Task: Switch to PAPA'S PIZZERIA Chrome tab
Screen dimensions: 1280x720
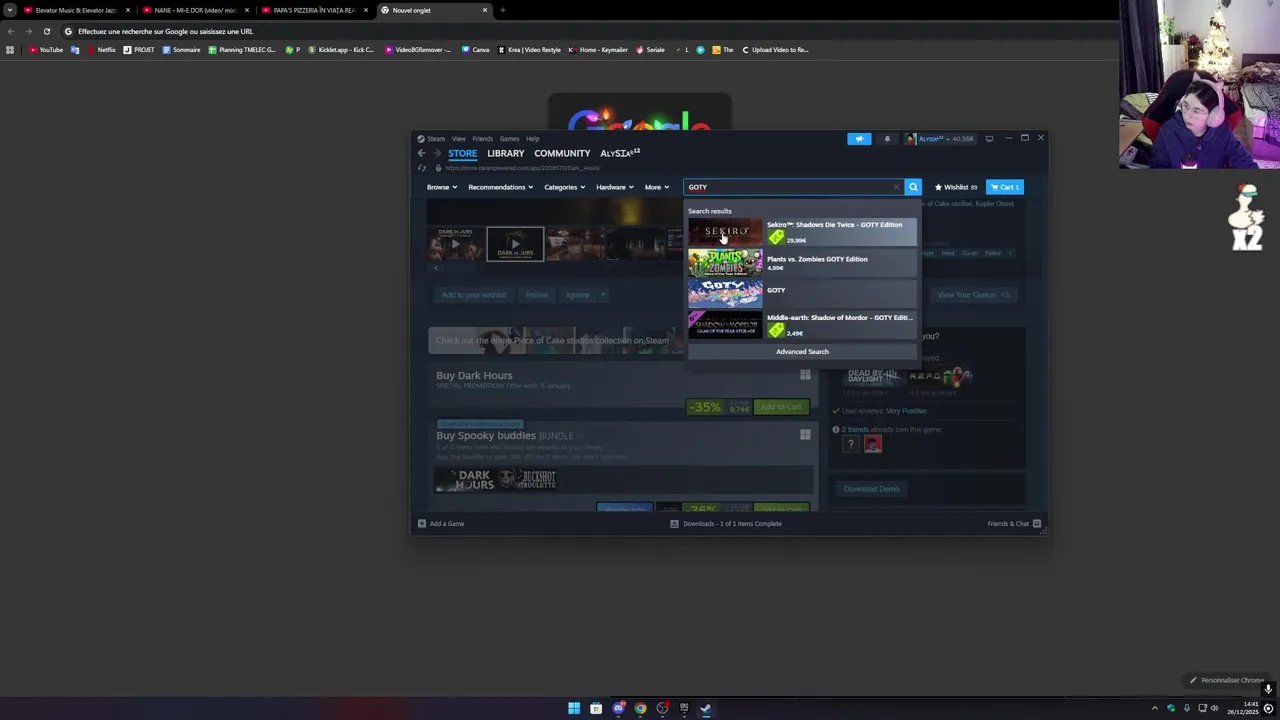Action: [314, 10]
